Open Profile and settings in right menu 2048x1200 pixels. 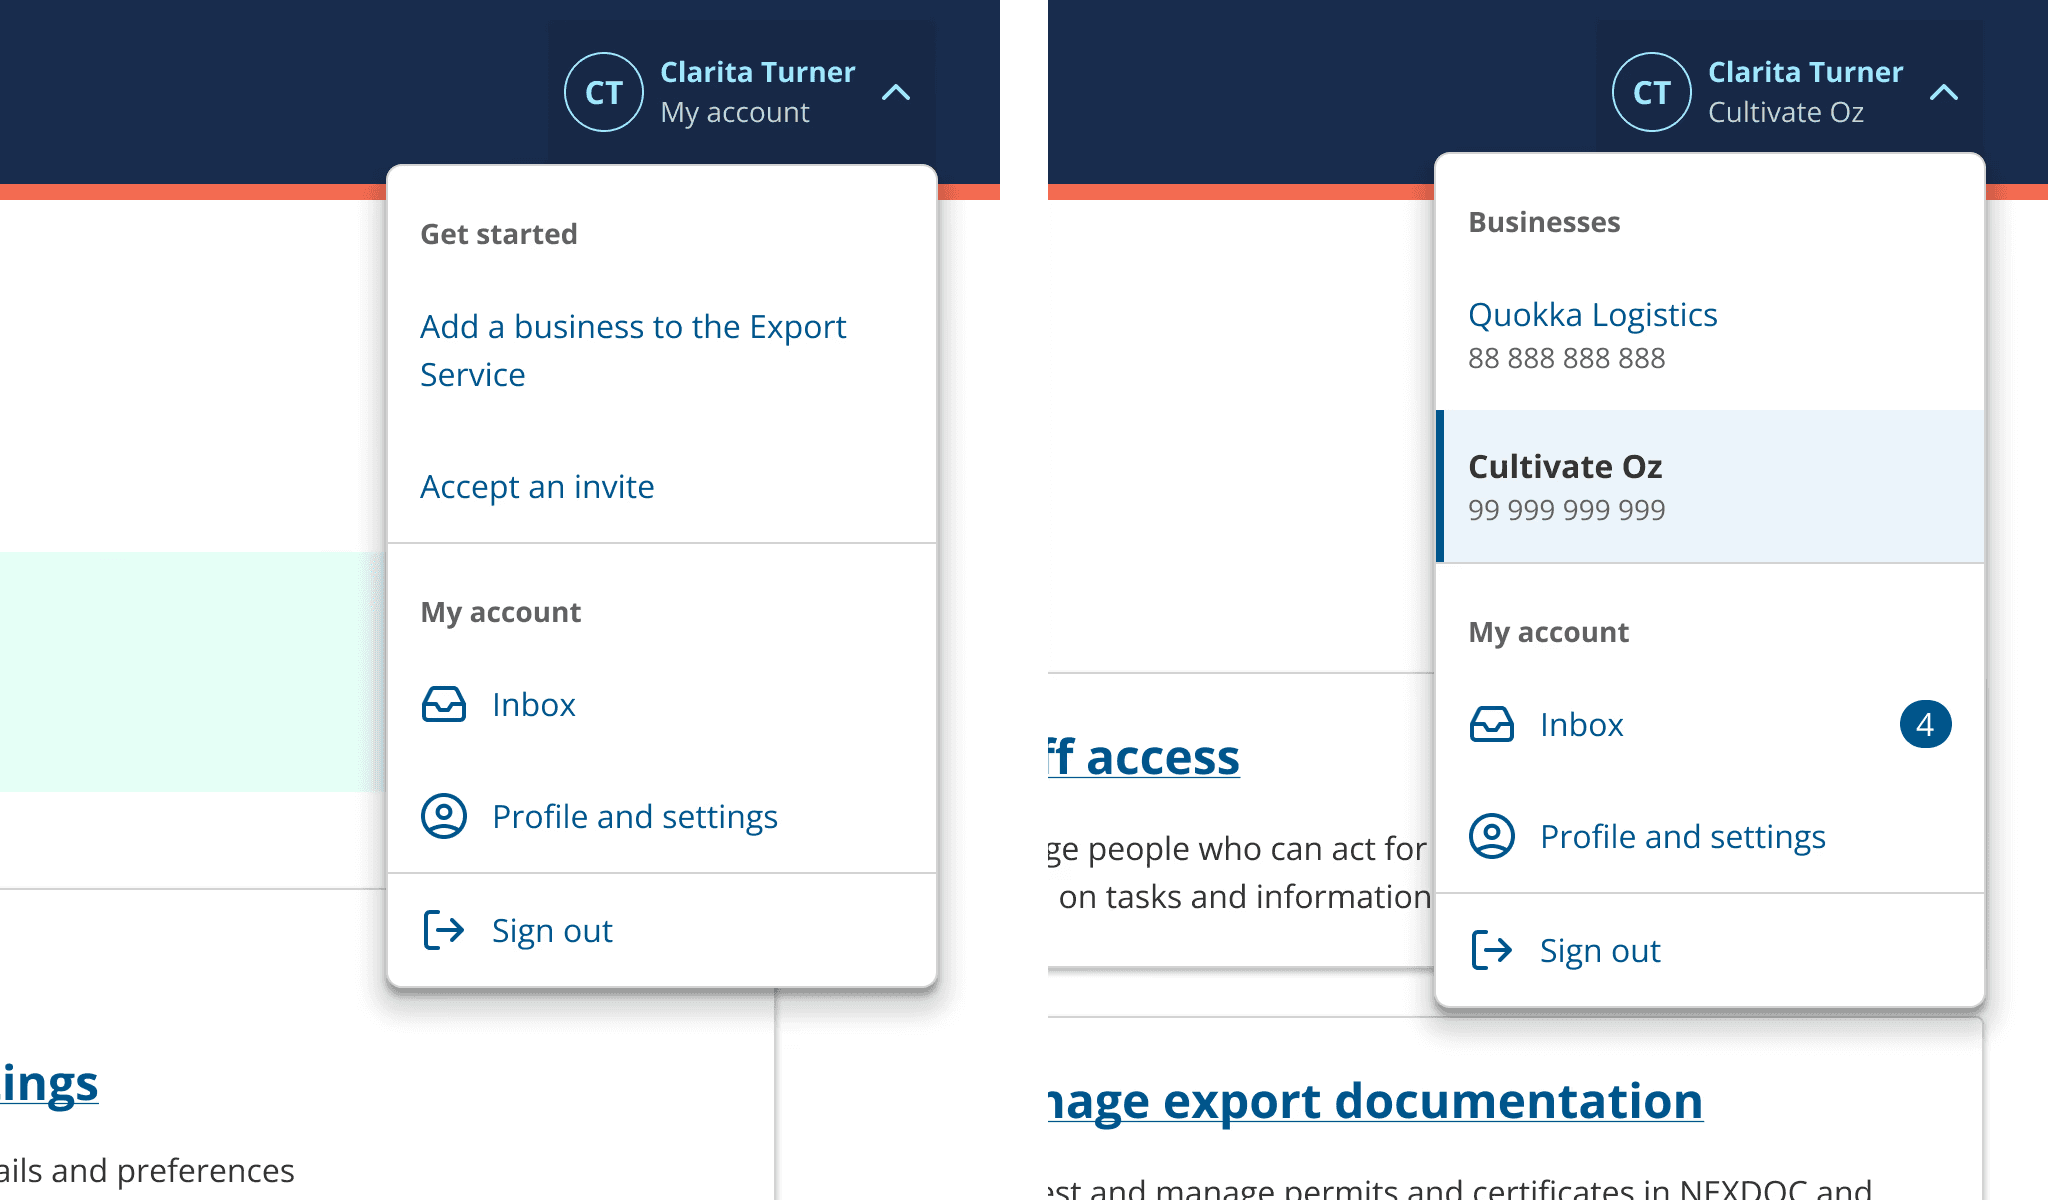(1682, 837)
